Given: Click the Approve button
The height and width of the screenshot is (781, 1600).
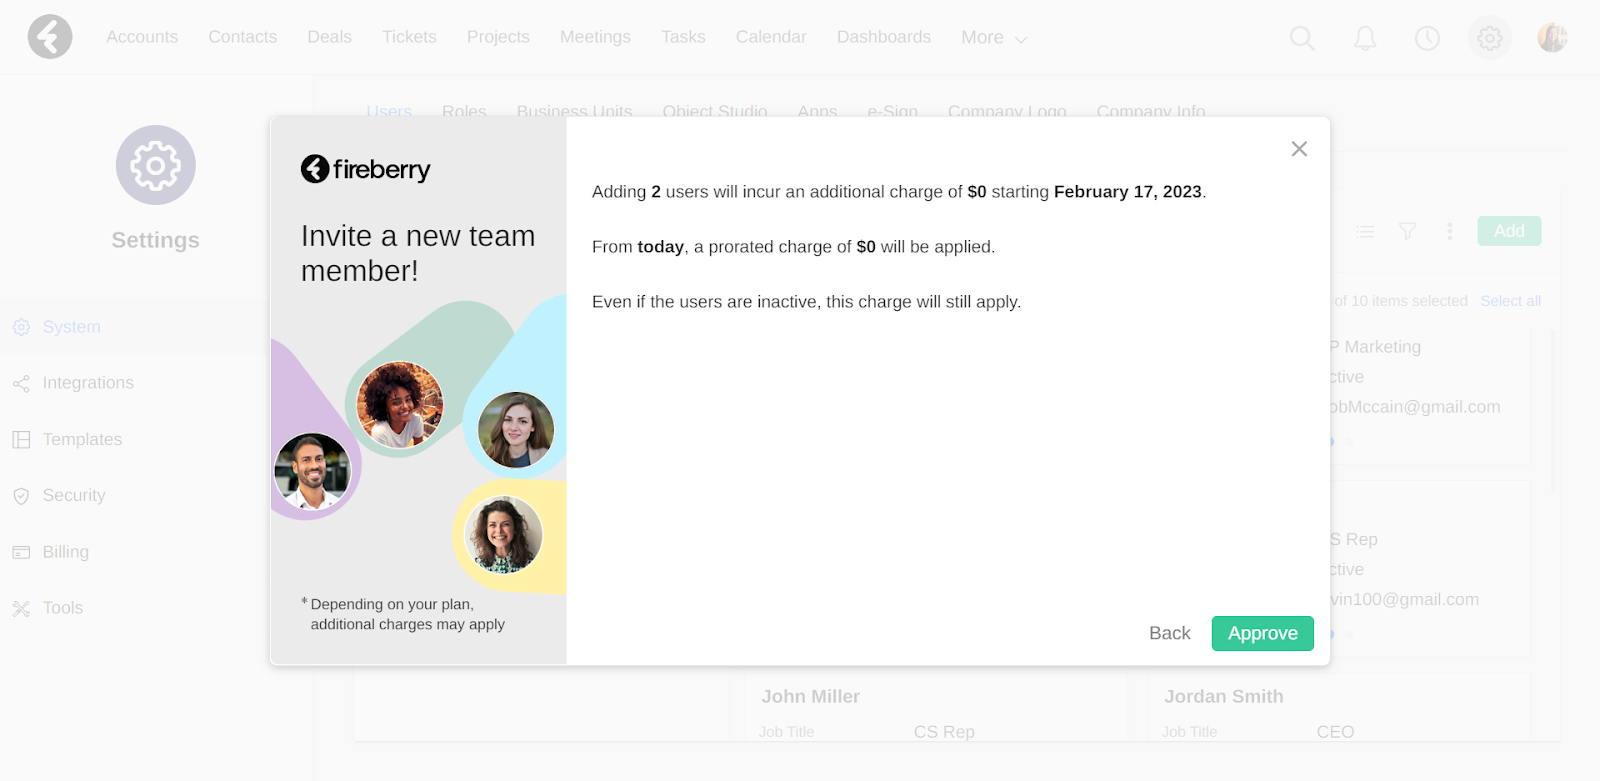Looking at the screenshot, I should click(1263, 633).
